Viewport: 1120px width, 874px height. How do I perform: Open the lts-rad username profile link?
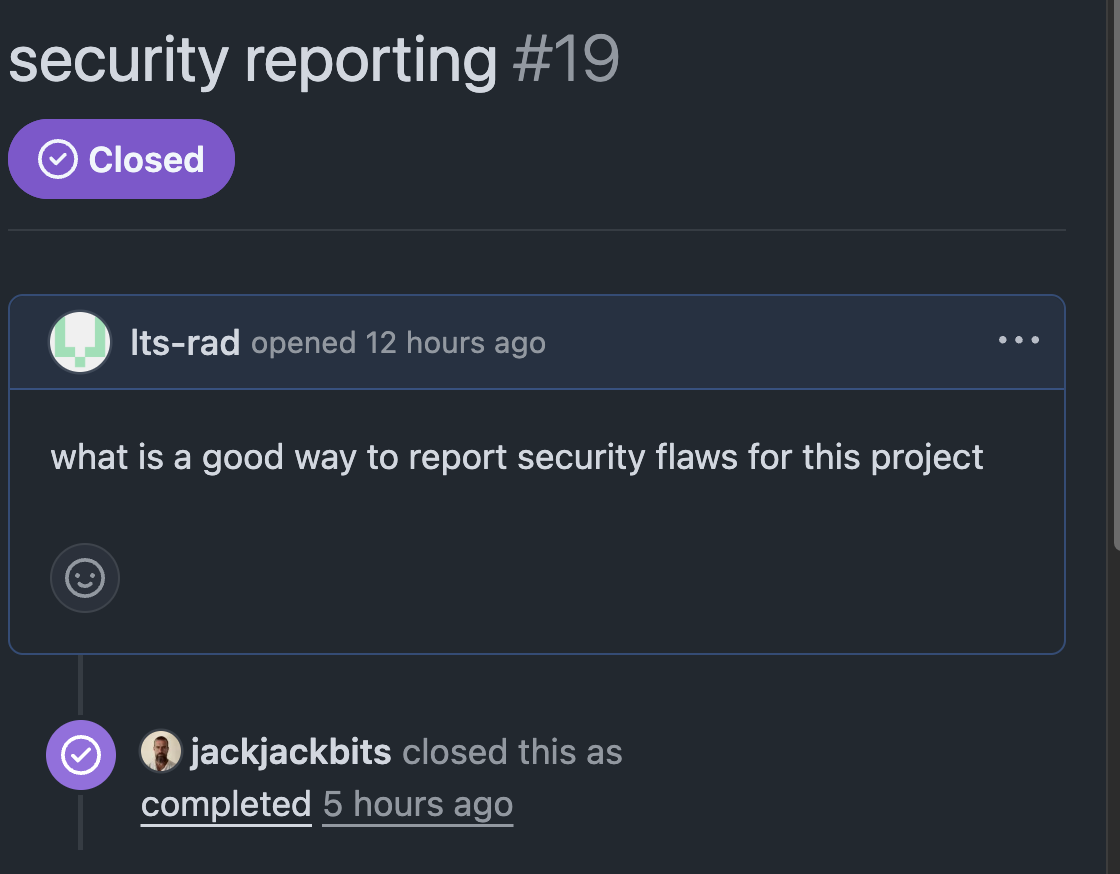point(185,343)
